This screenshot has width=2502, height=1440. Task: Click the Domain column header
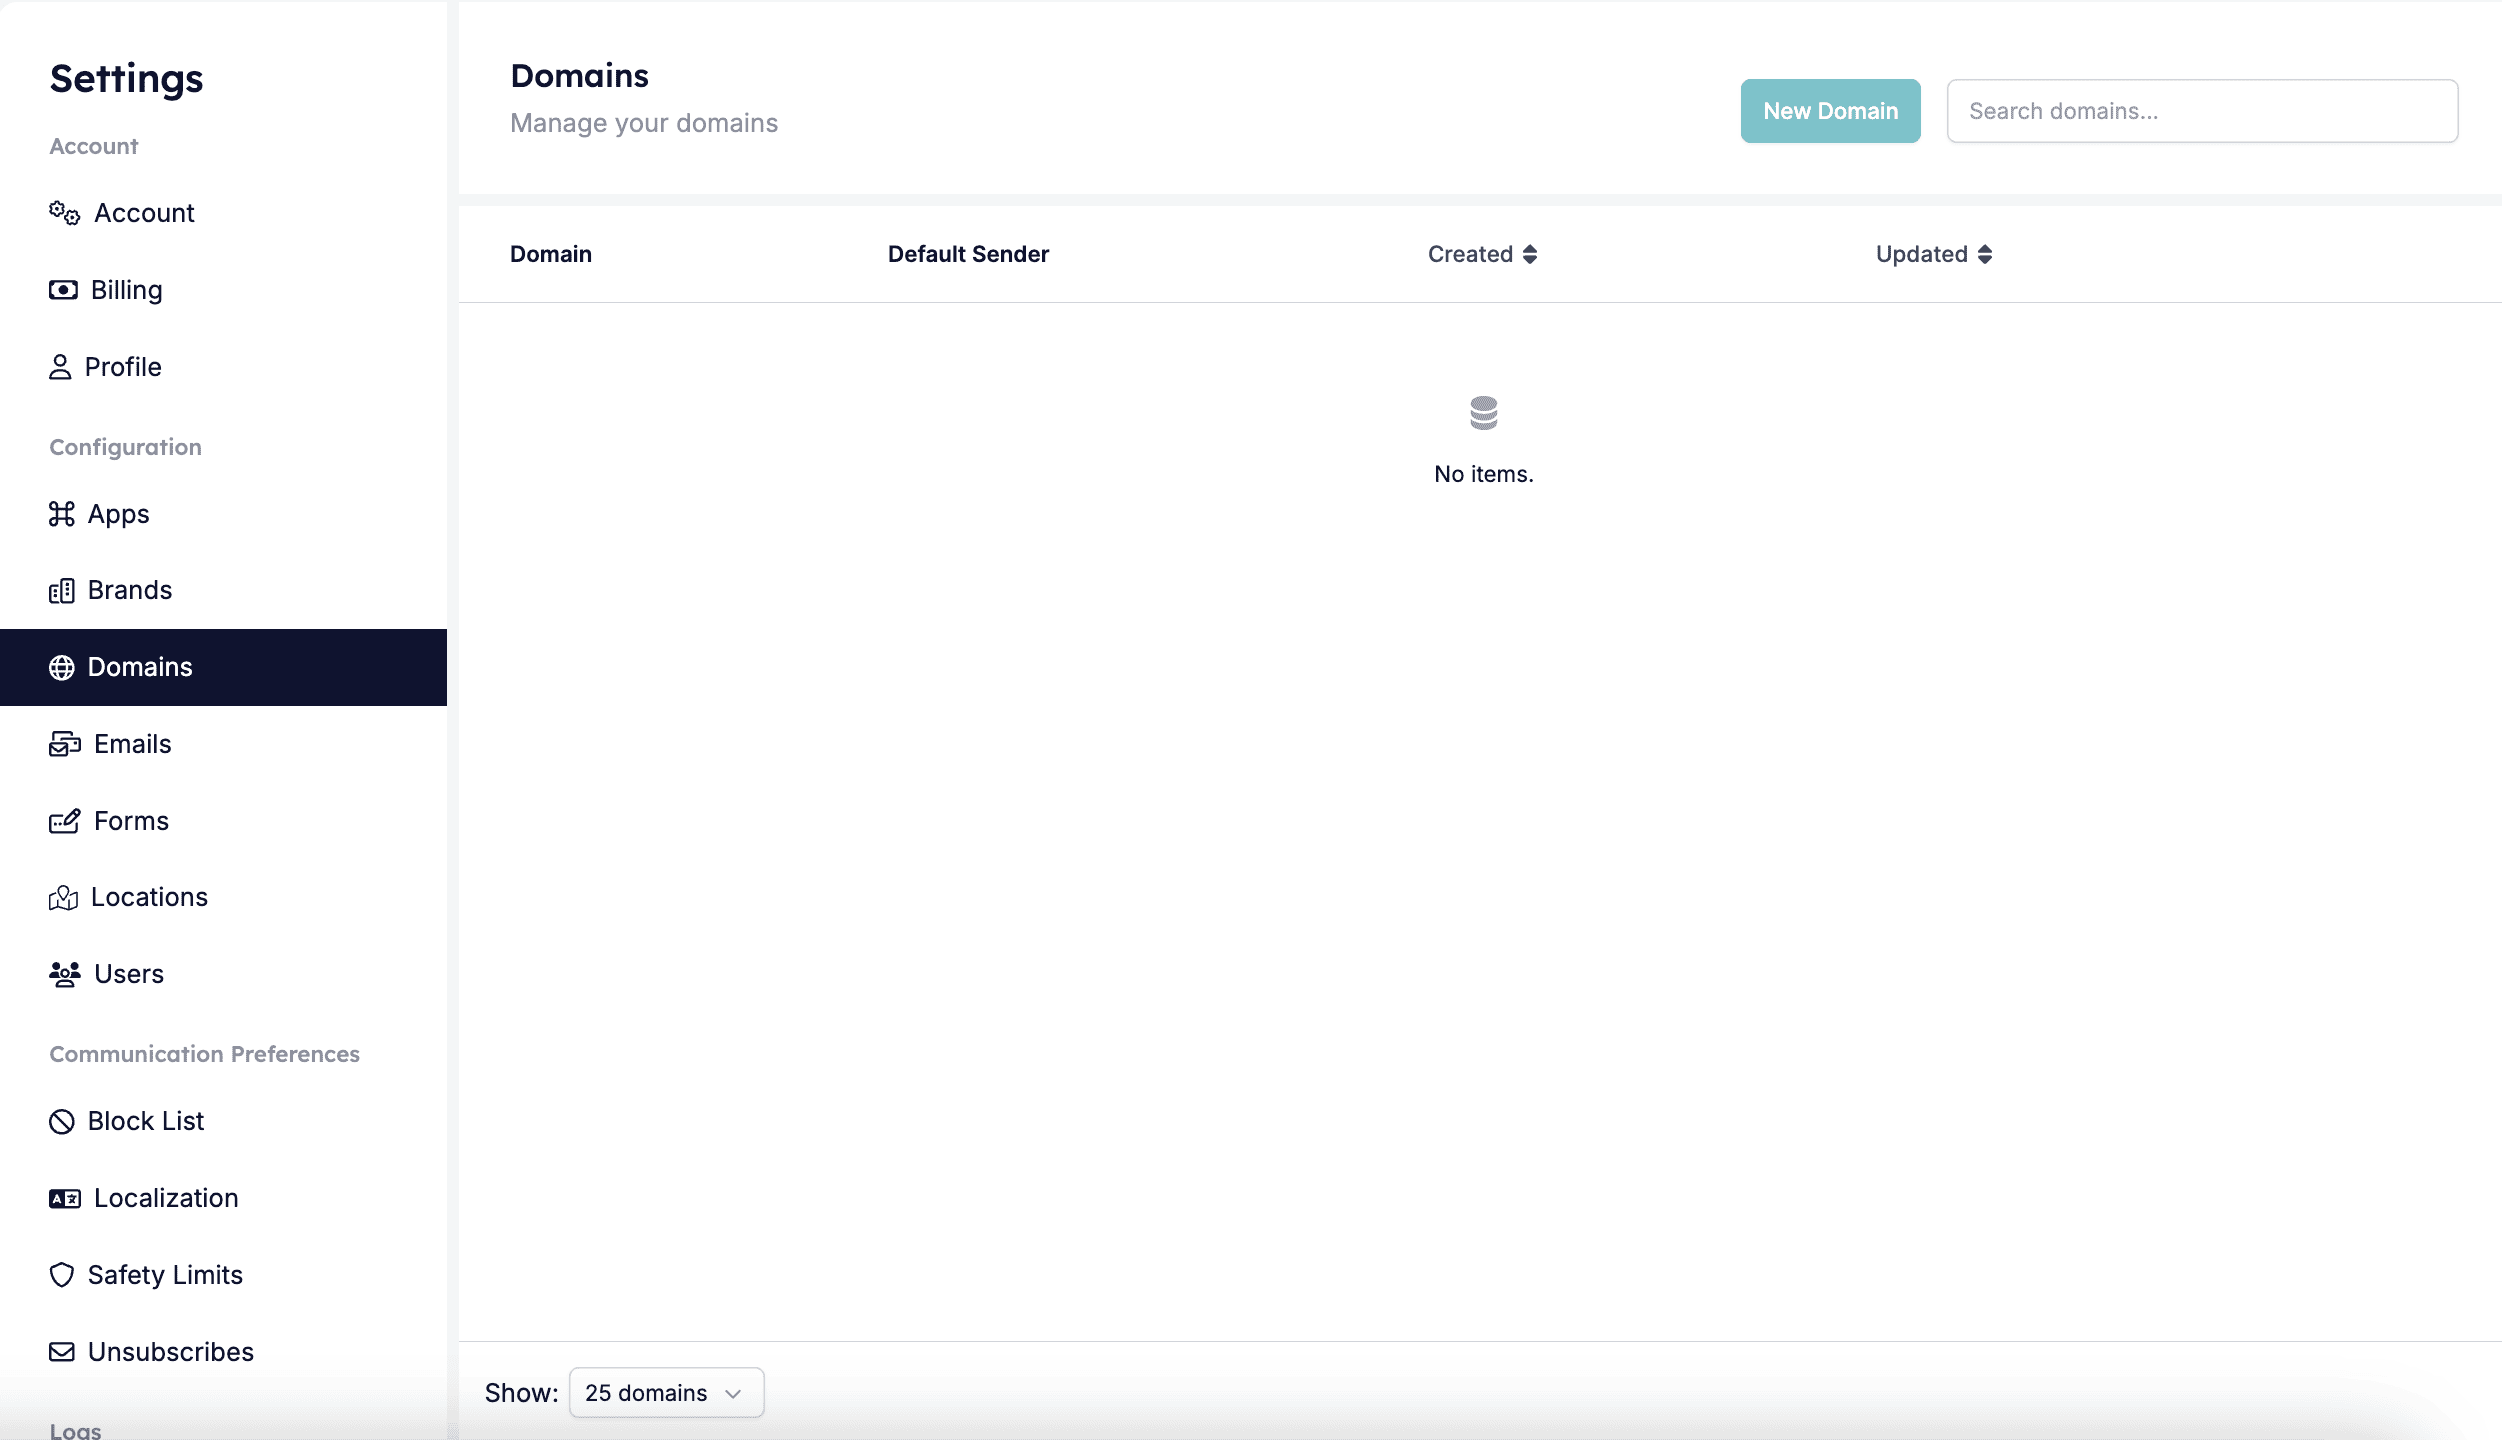(x=551, y=254)
